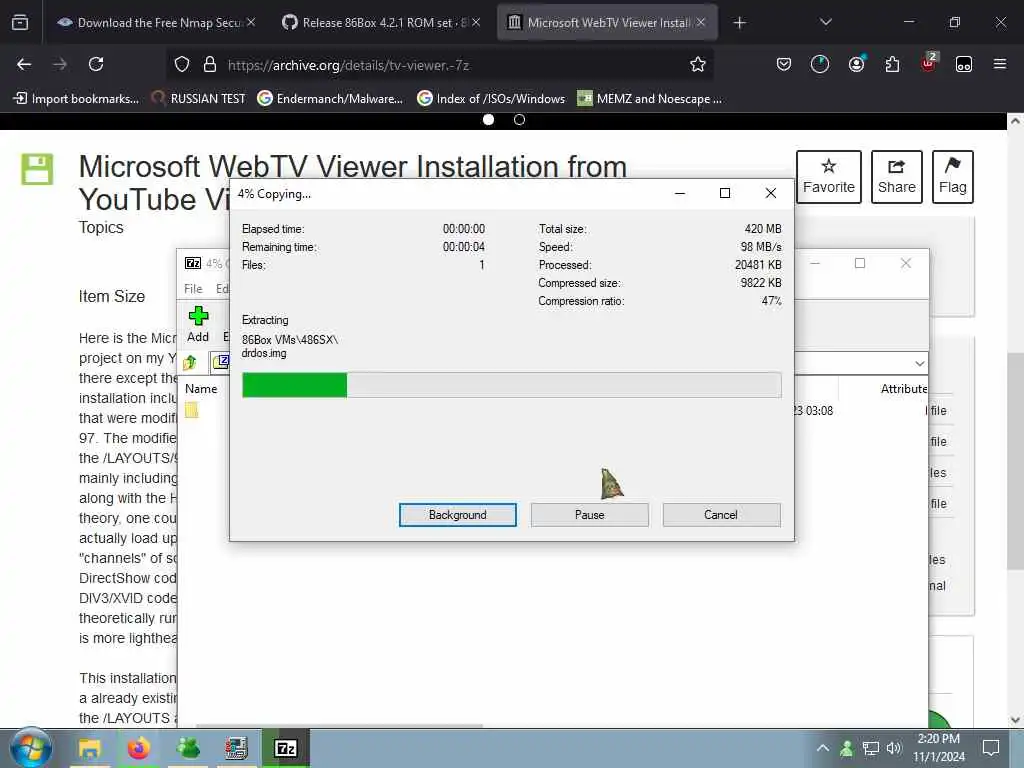
Task: Open the RUSSIAN TEST bookmark
Action: coord(198,99)
